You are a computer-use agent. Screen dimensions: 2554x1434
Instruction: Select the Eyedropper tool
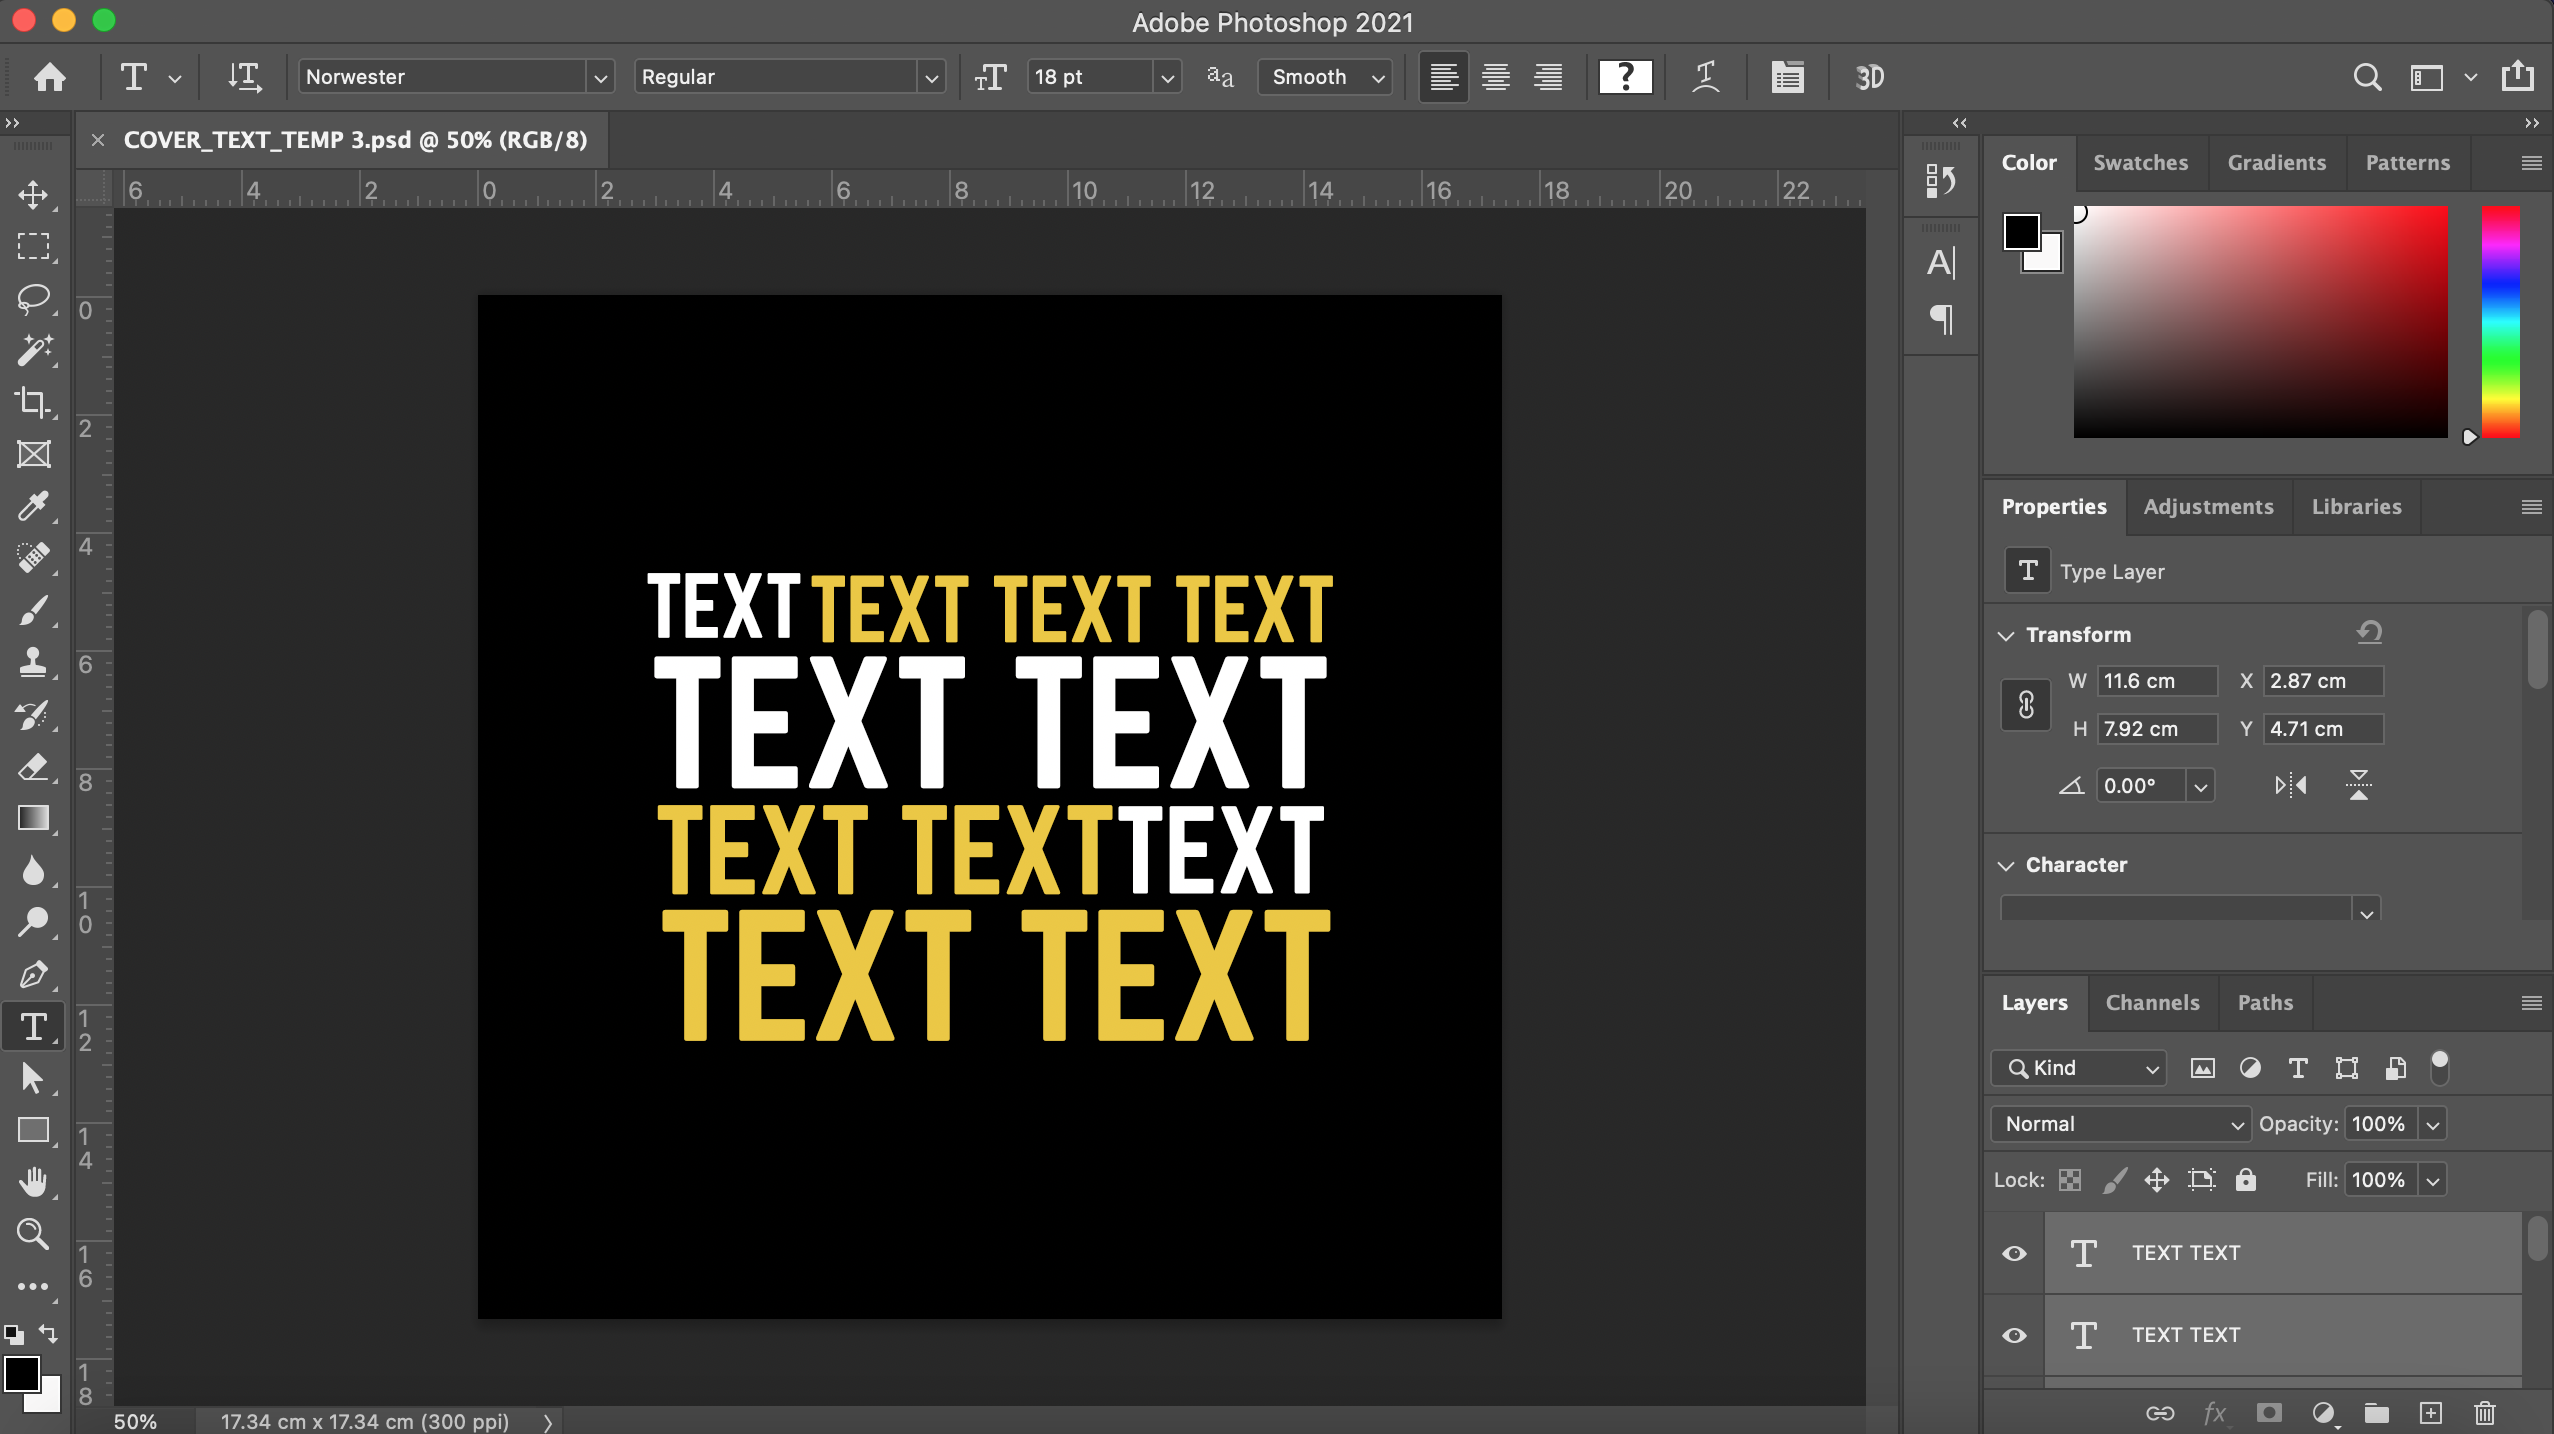click(35, 507)
